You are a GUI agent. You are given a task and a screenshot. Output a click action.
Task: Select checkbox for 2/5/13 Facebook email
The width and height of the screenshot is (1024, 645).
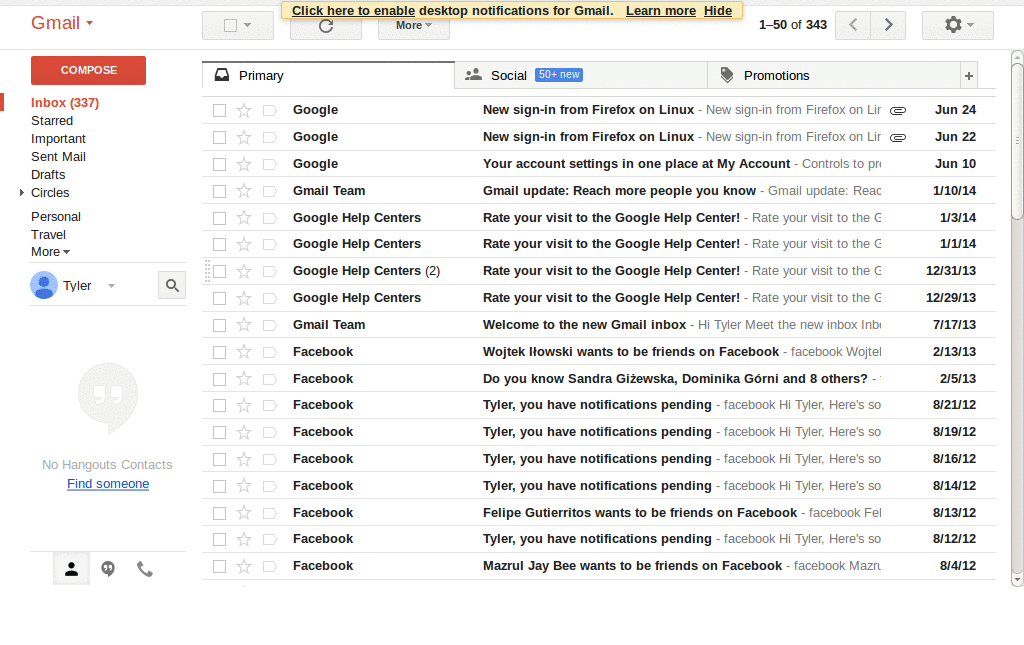[x=219, y=379]
